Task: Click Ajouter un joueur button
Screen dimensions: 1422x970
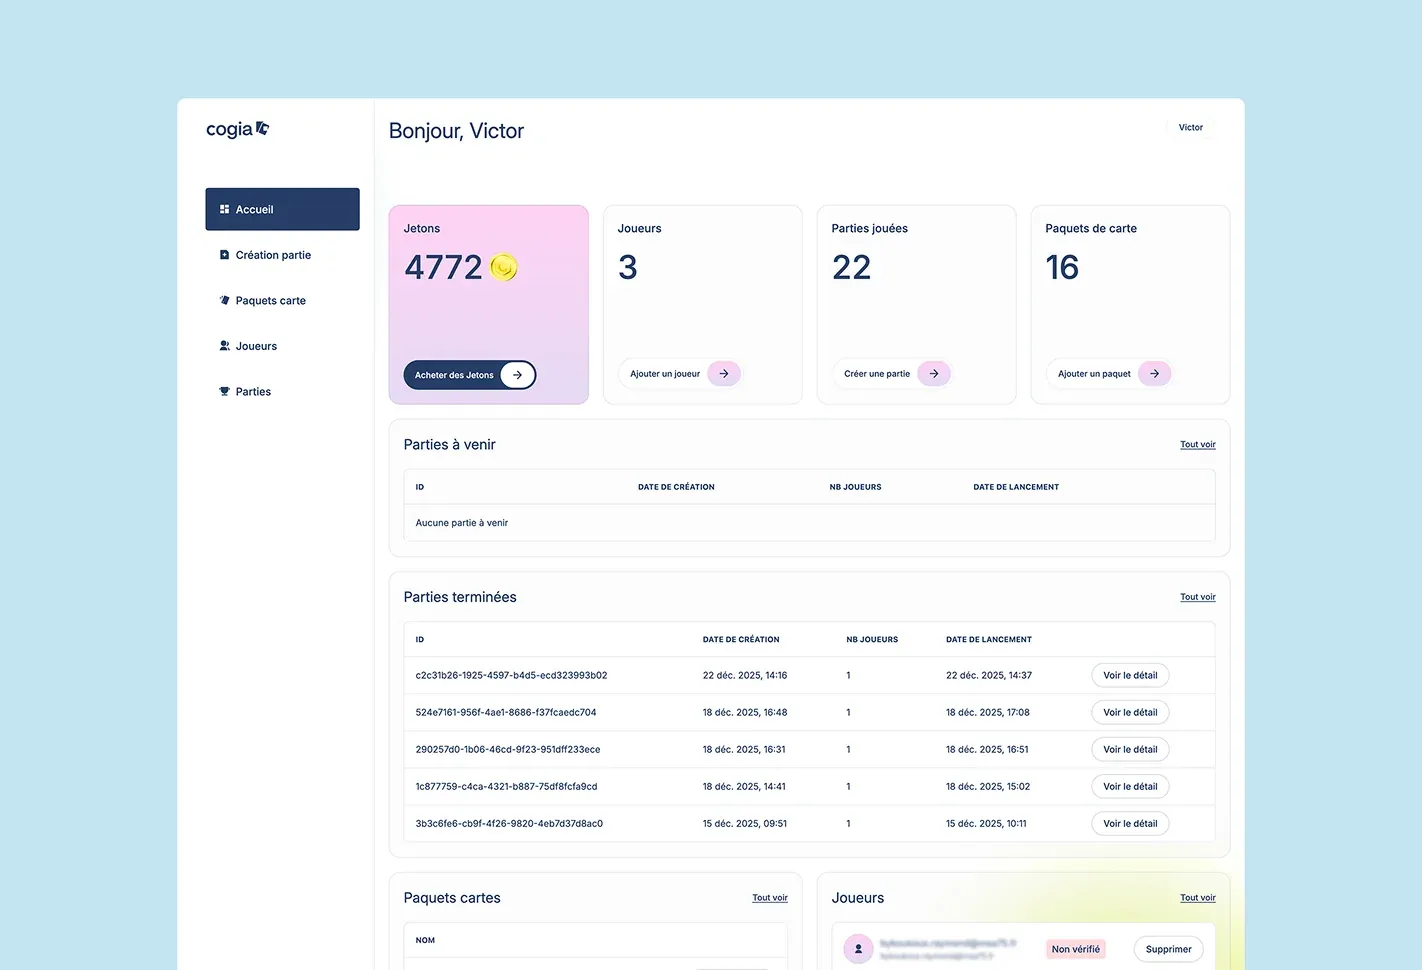Action: (680, 374)
